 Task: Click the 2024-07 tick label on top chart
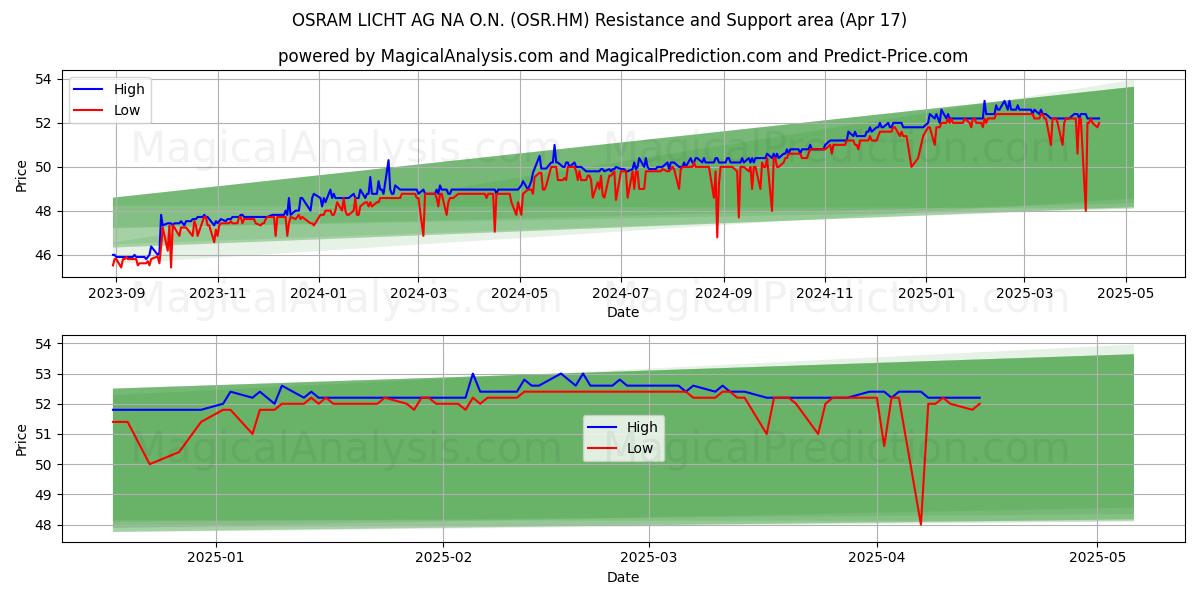(620, 295)
